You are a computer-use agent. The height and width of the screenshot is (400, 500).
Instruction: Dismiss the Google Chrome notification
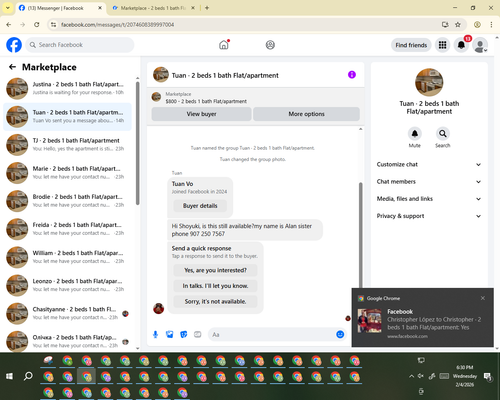[x=483, y=298]
